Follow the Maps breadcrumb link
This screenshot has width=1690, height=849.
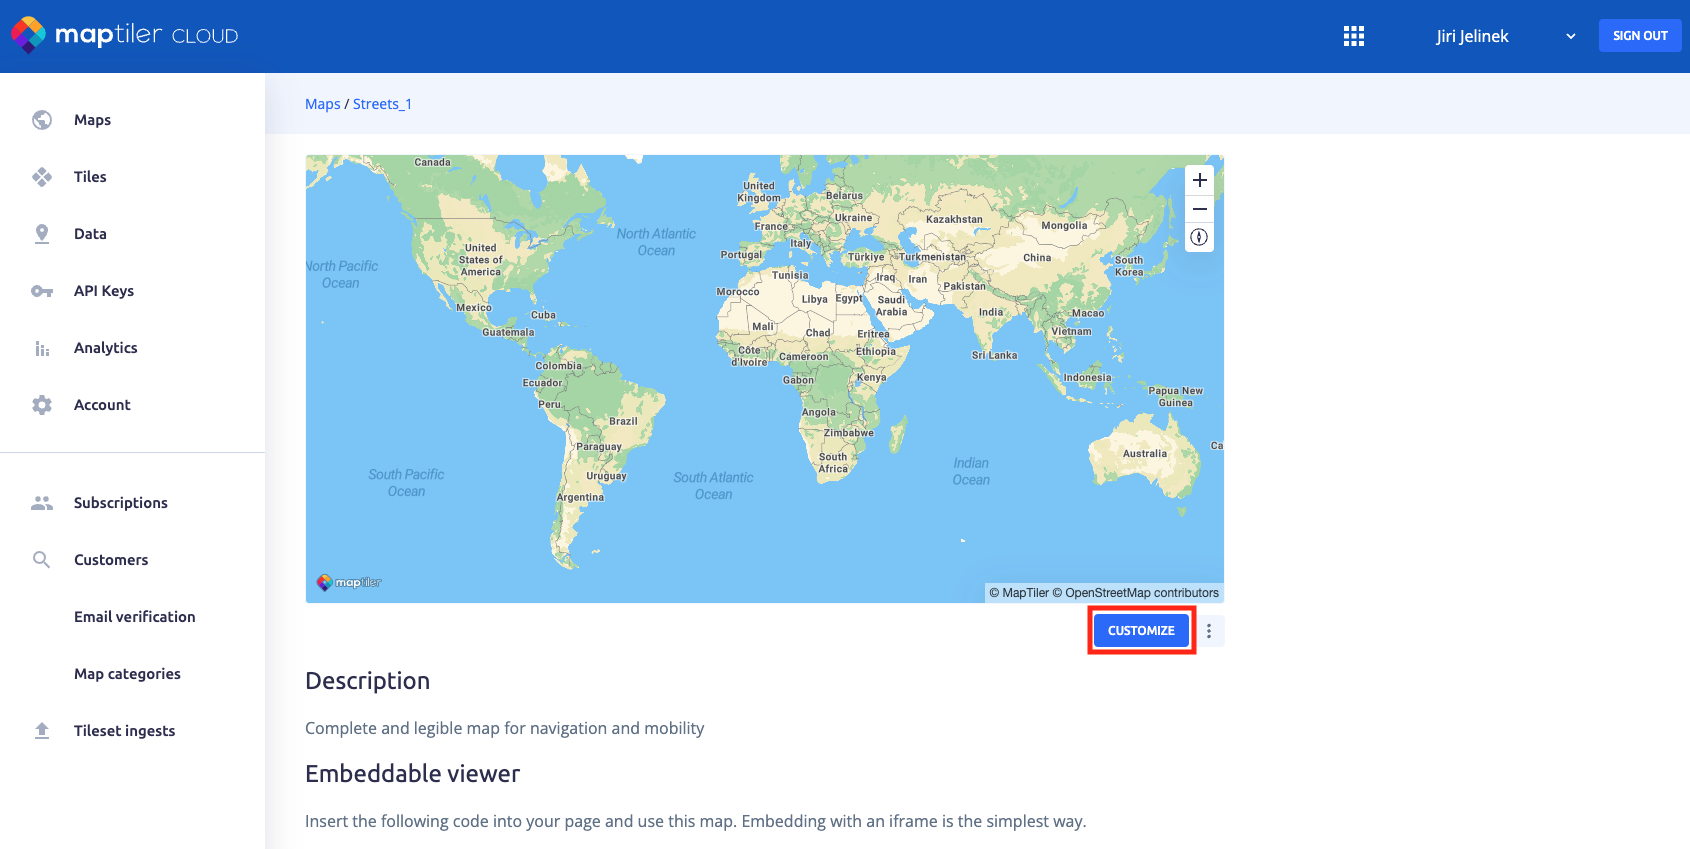coord(322,104)
